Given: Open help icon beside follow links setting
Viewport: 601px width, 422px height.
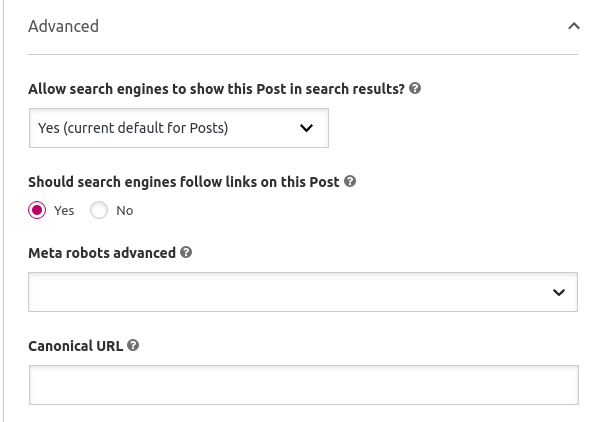Looking at the screenshot, I should point(350,181).
